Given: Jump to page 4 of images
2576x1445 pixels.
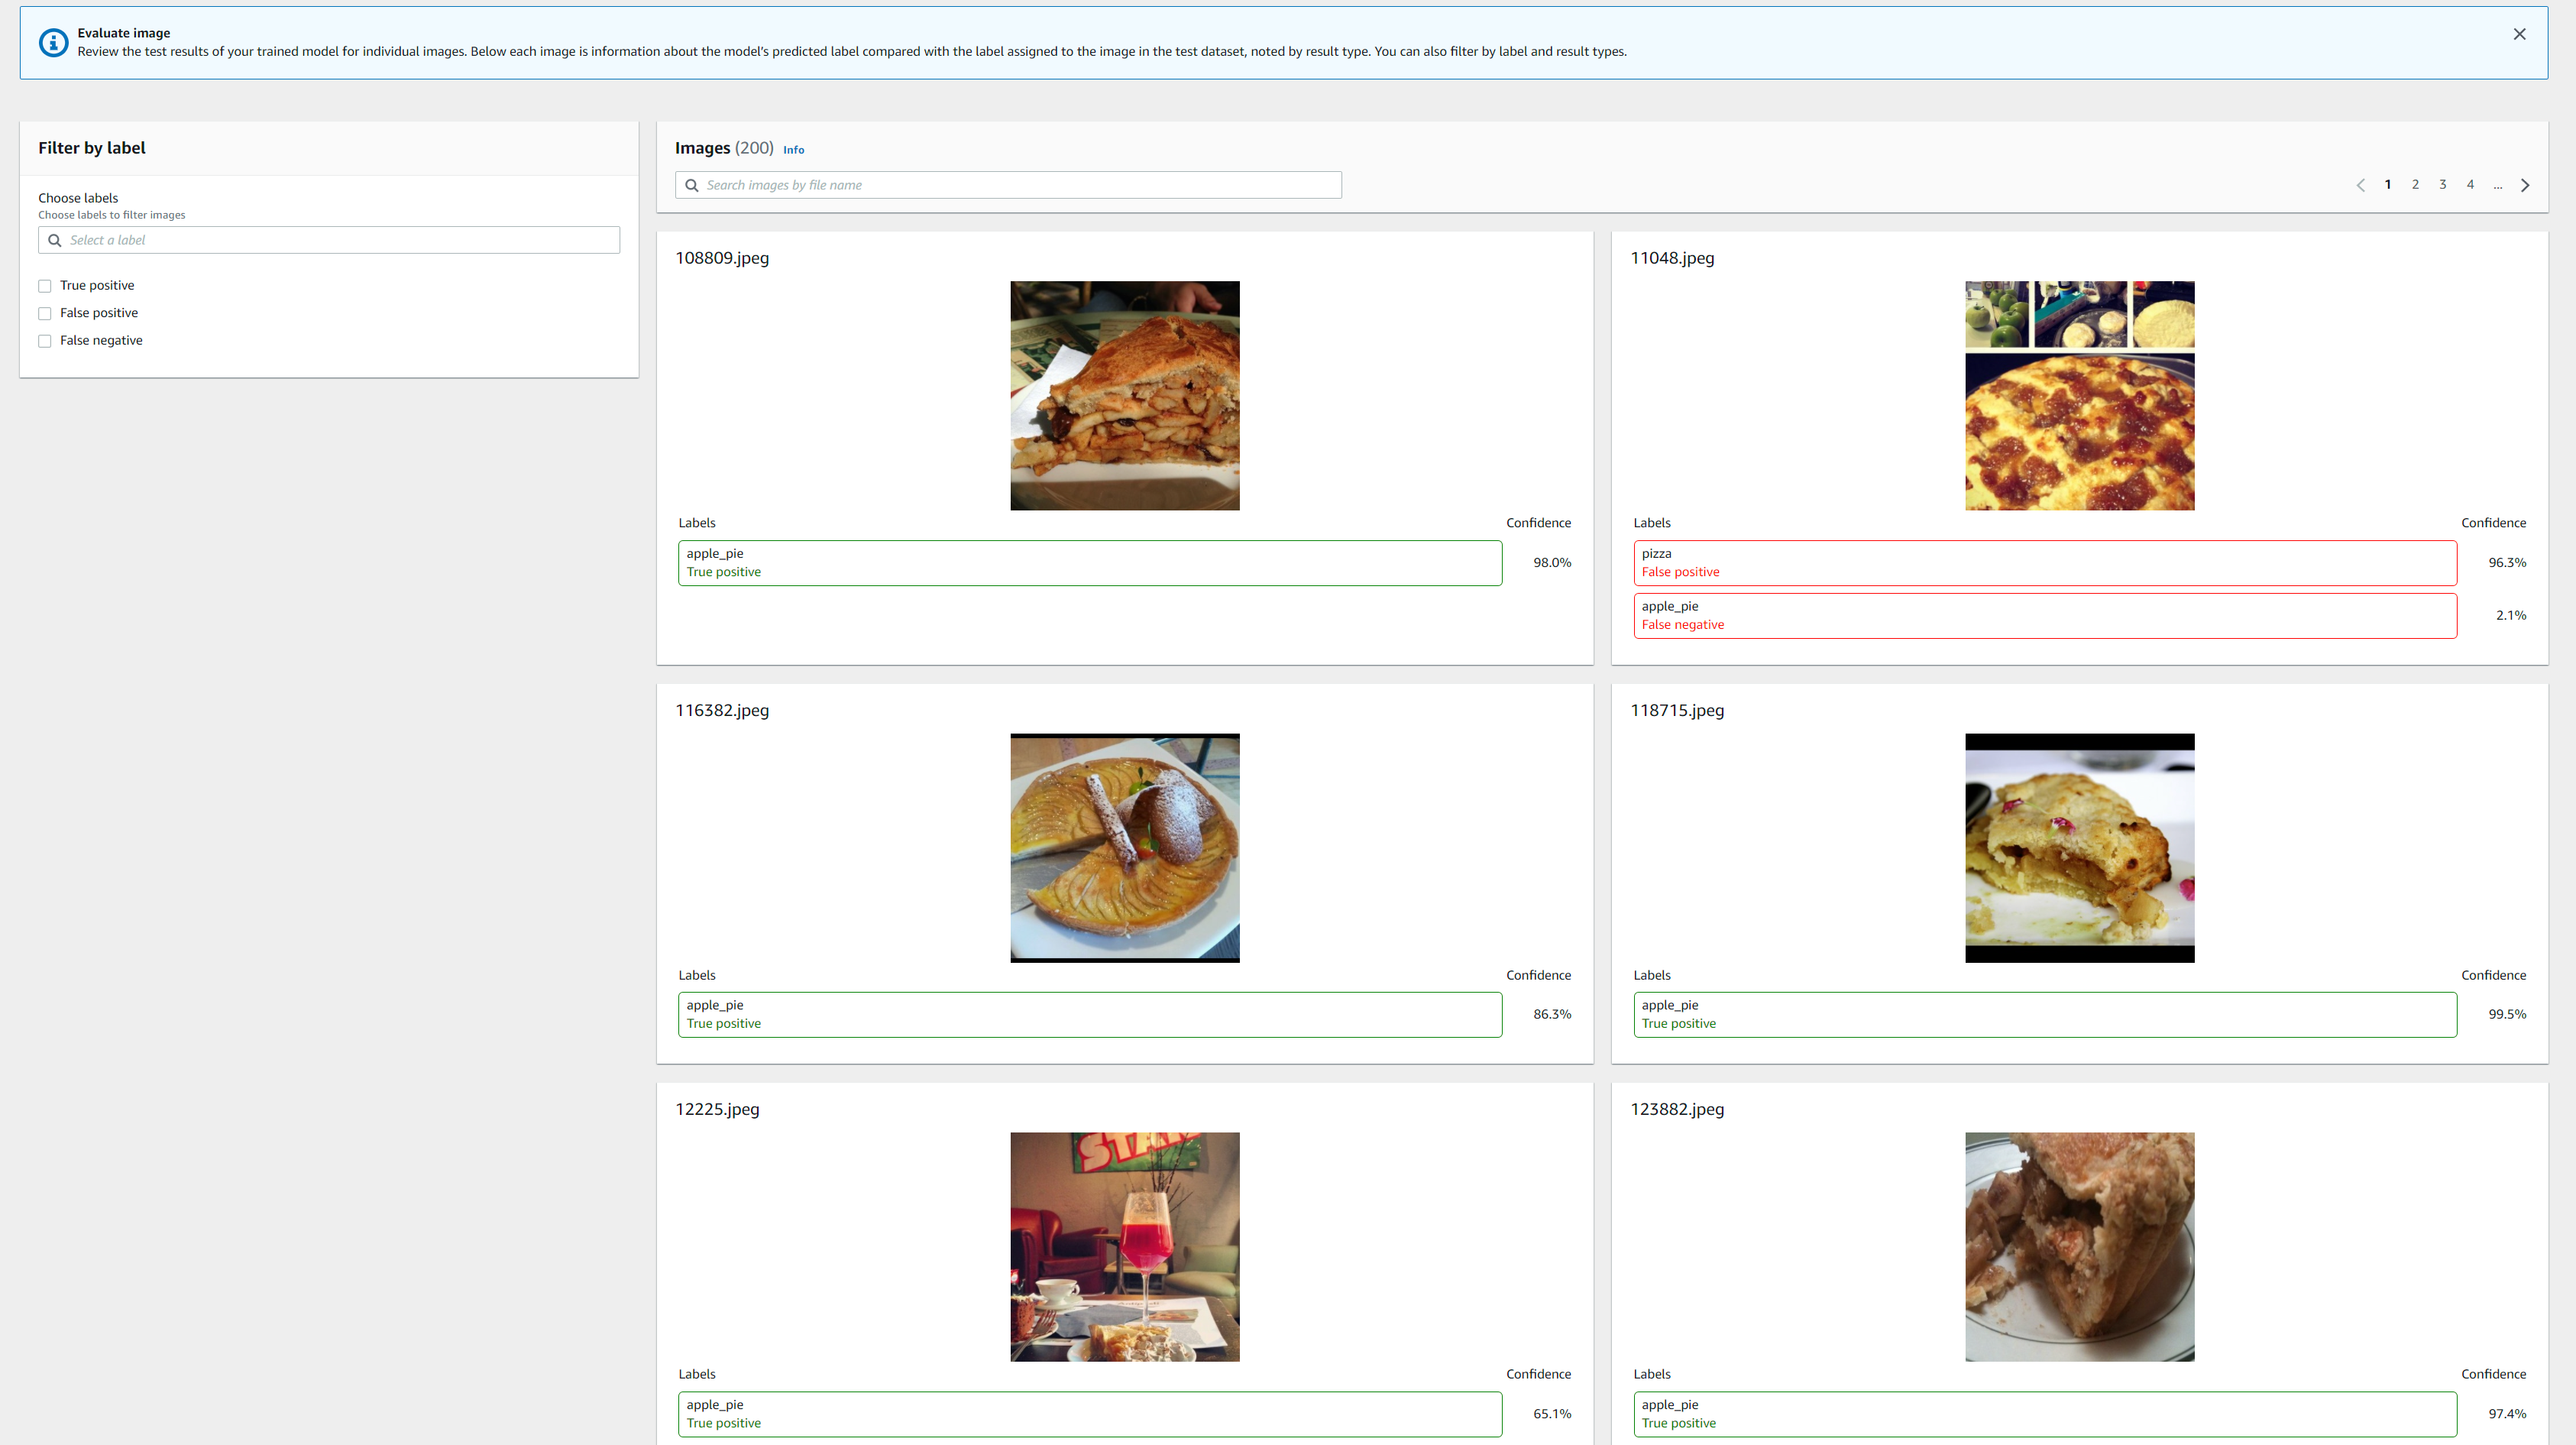Looking at the screenshot, I should [2470, 185].
